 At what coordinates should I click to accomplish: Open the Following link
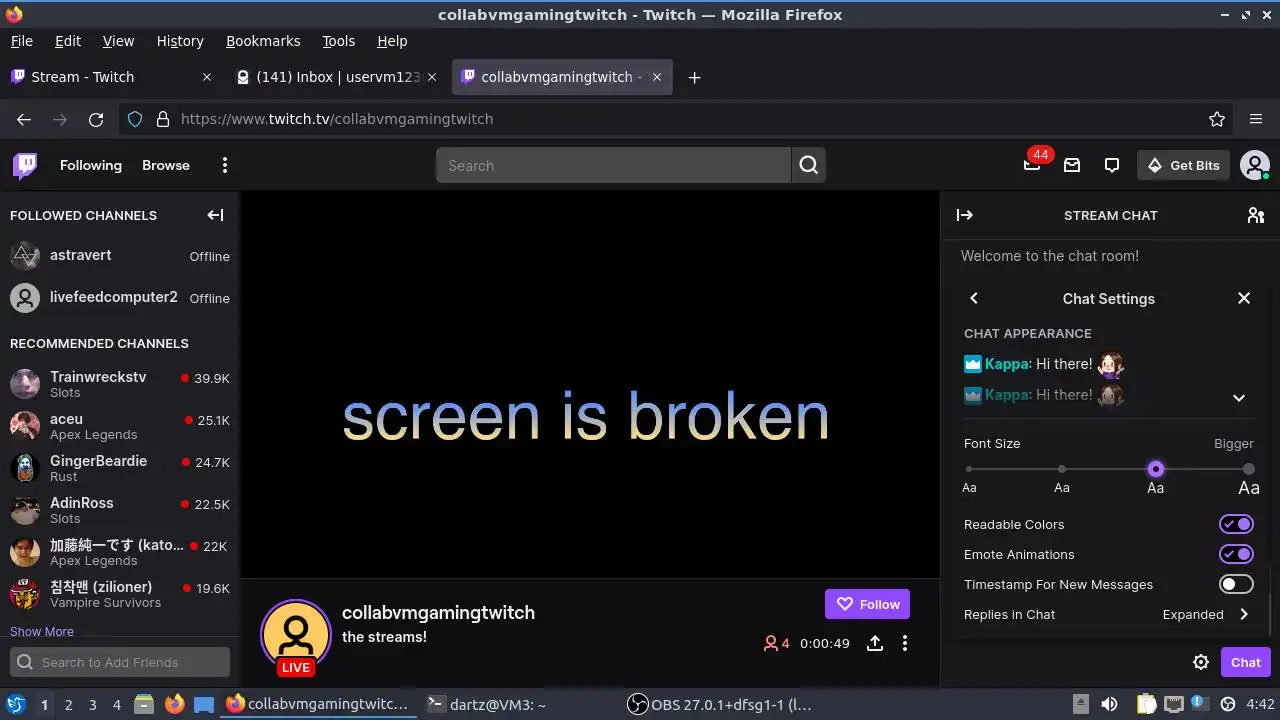click(91, 165)
